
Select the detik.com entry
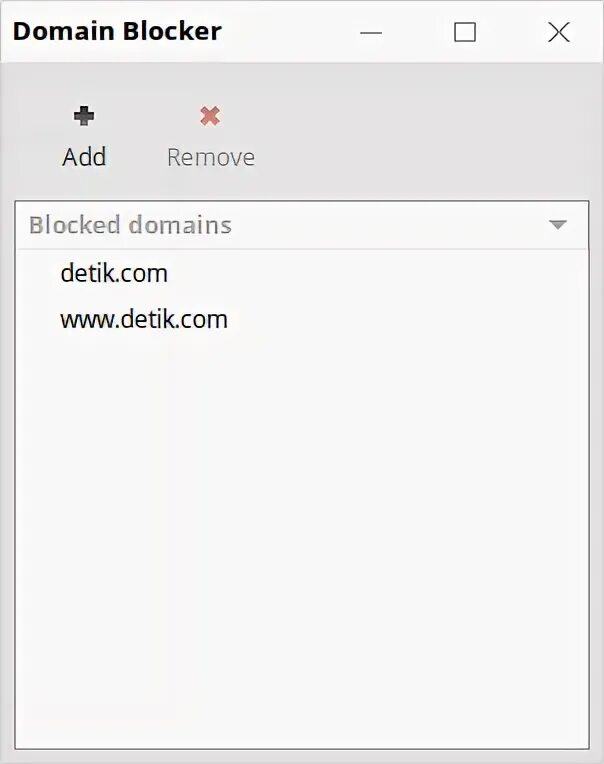point(114,273)
